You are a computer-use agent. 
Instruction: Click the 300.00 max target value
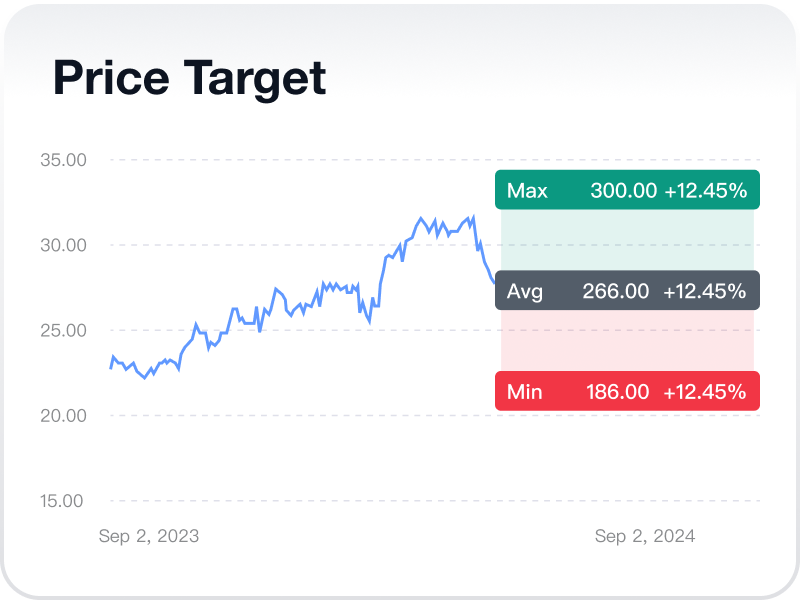[623, 190]
